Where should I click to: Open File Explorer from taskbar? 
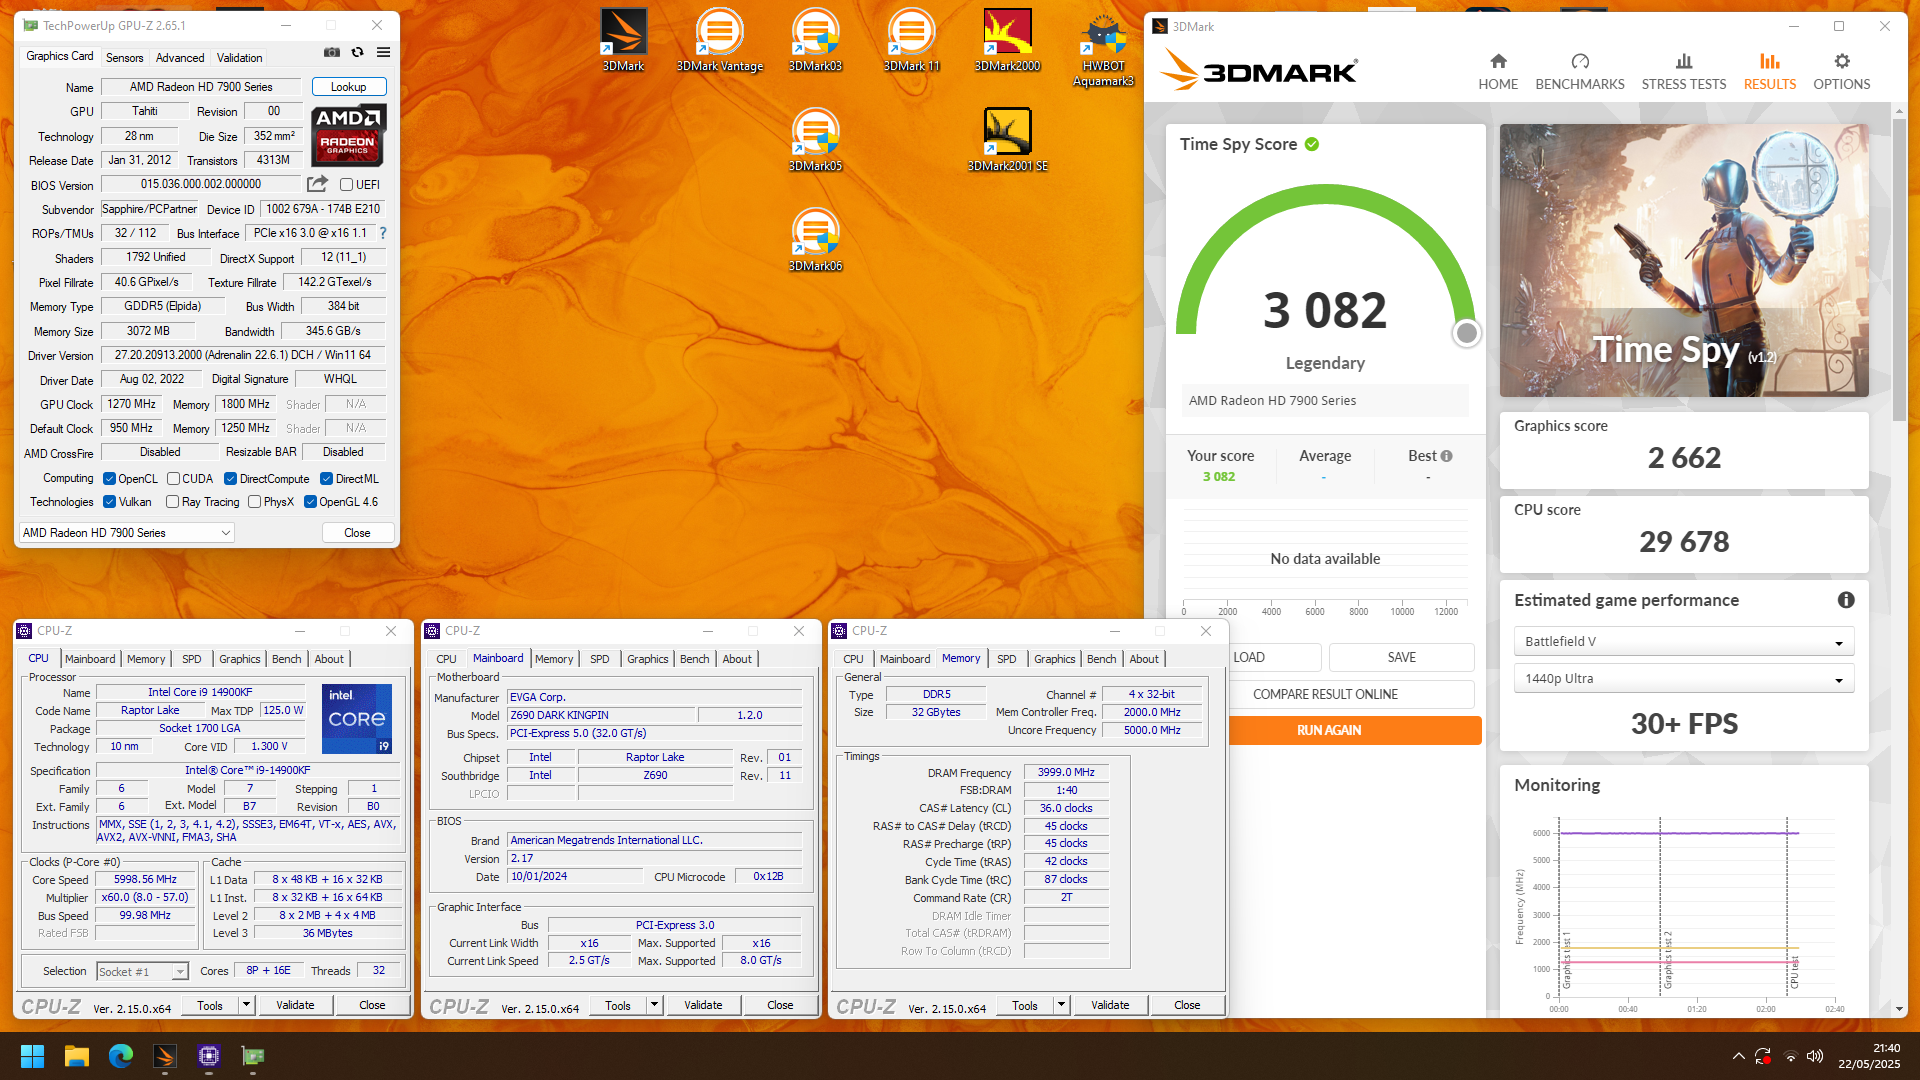[x=77, y=1056]
